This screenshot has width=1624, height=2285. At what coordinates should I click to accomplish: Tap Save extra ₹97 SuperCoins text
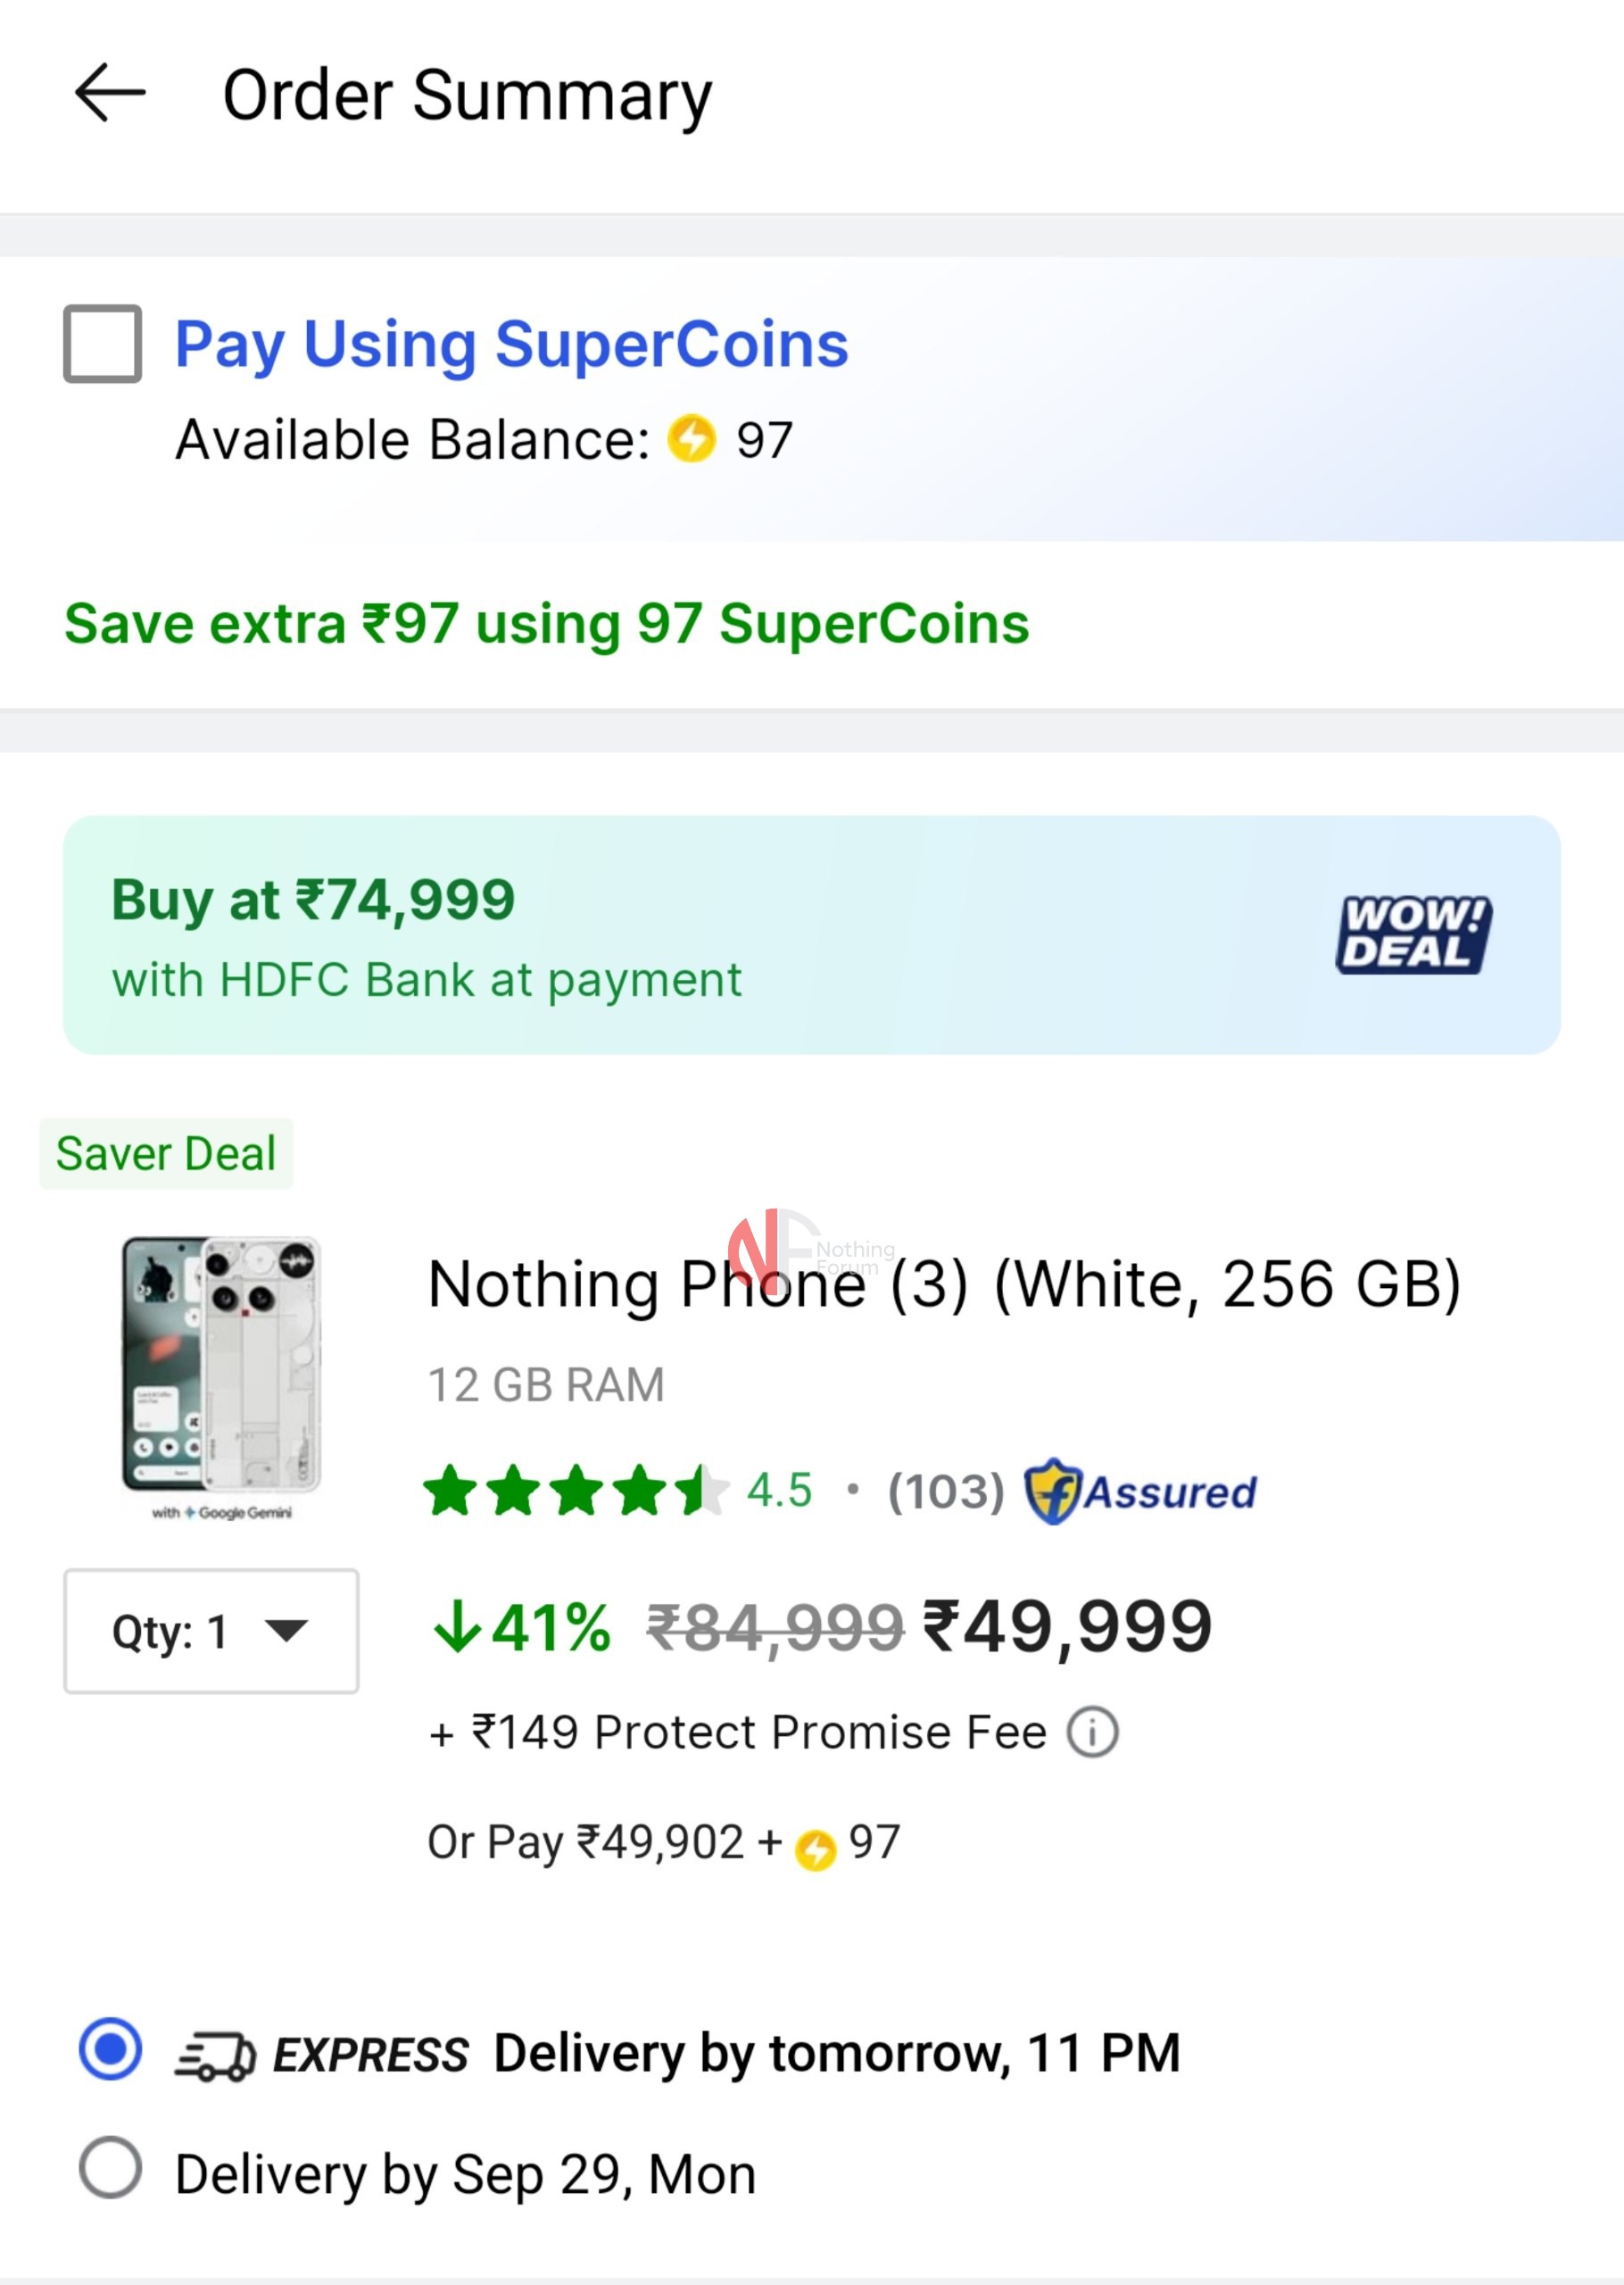click(x=546, y=624)
